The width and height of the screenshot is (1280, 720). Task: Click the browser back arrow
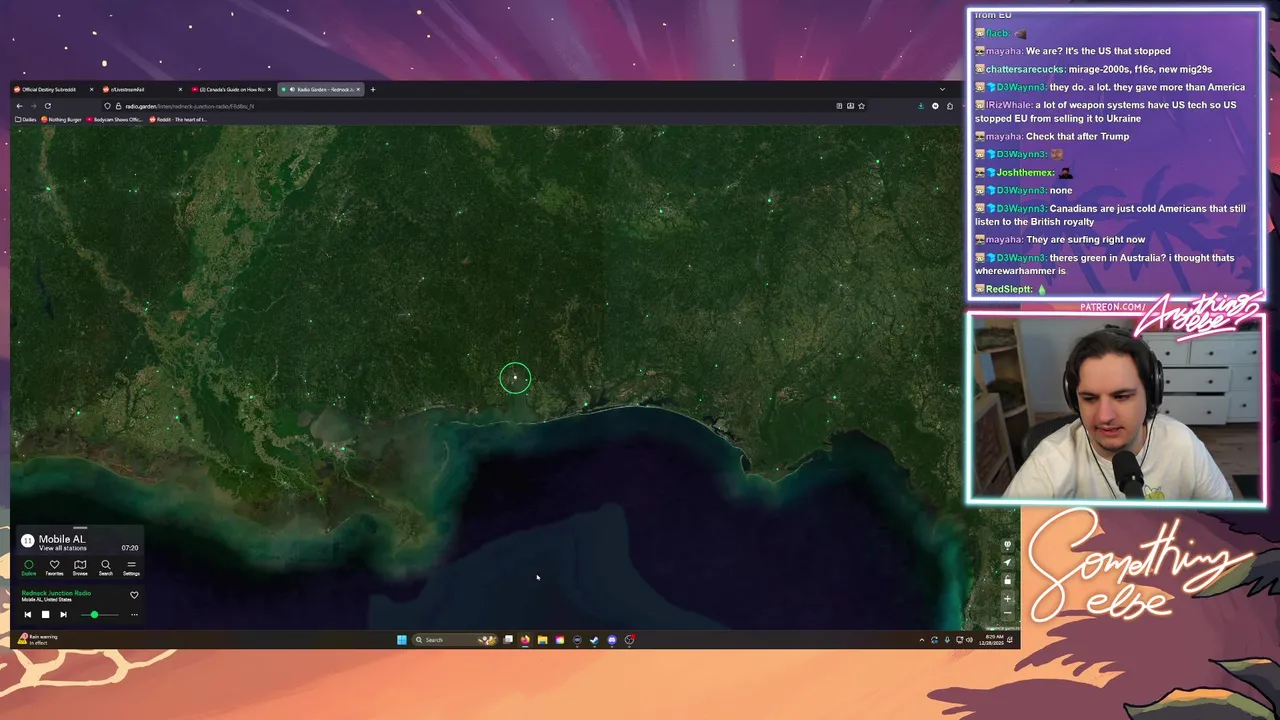(x=19, y=106)
